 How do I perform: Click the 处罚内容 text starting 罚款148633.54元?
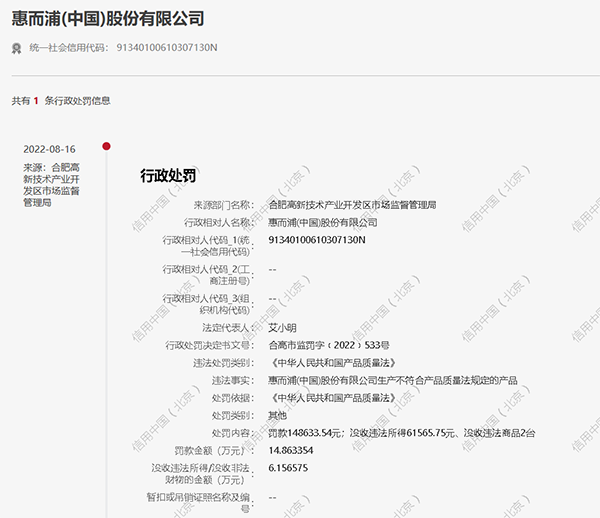point(401,433)
